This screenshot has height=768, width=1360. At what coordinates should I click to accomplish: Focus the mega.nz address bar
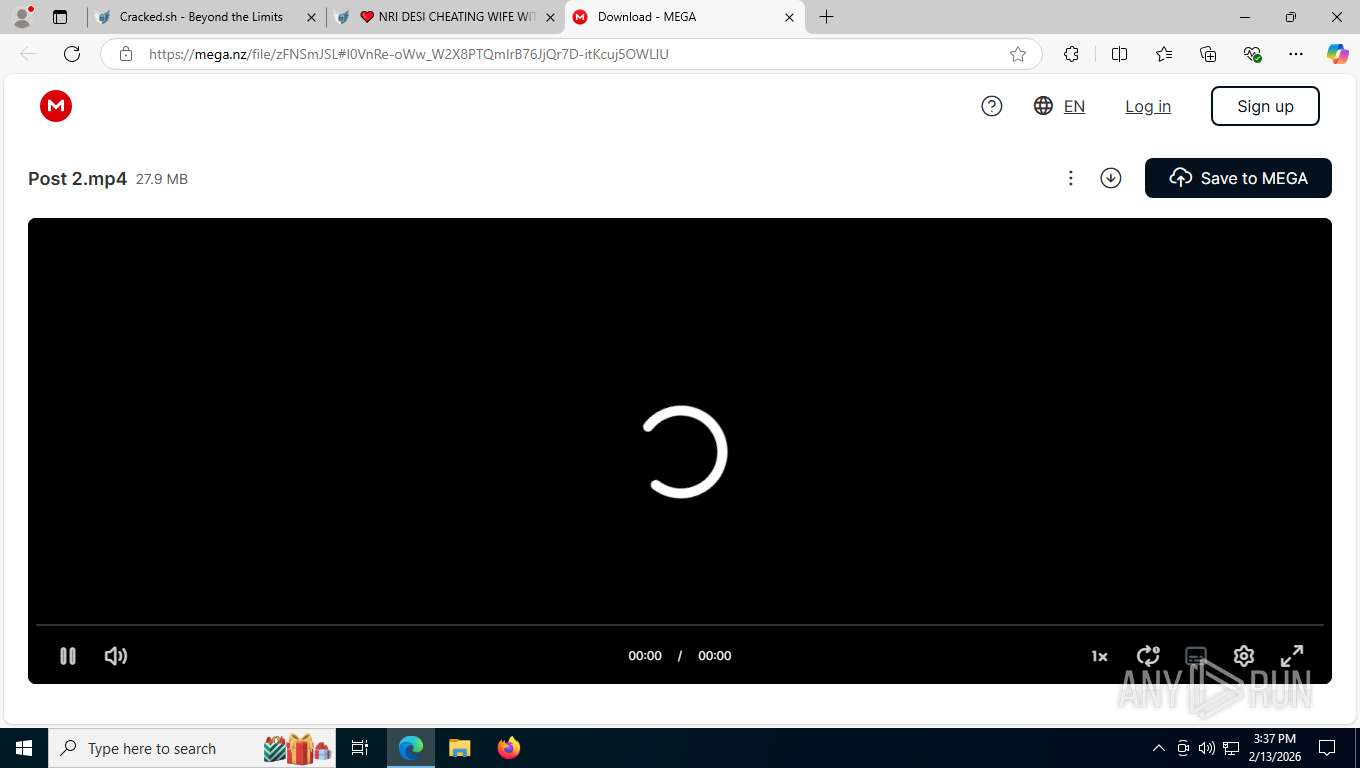pyautogui.click(x=571, y=54)
